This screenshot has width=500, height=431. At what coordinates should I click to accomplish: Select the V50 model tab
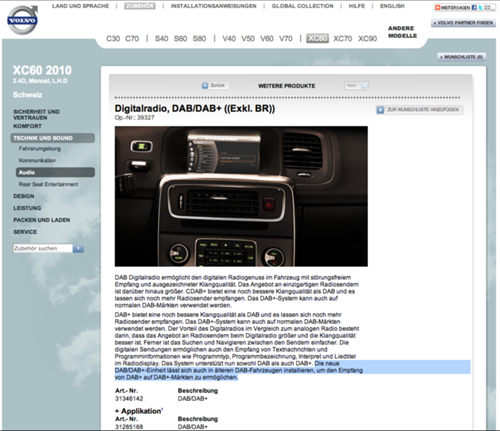click(x=248, y=39)
